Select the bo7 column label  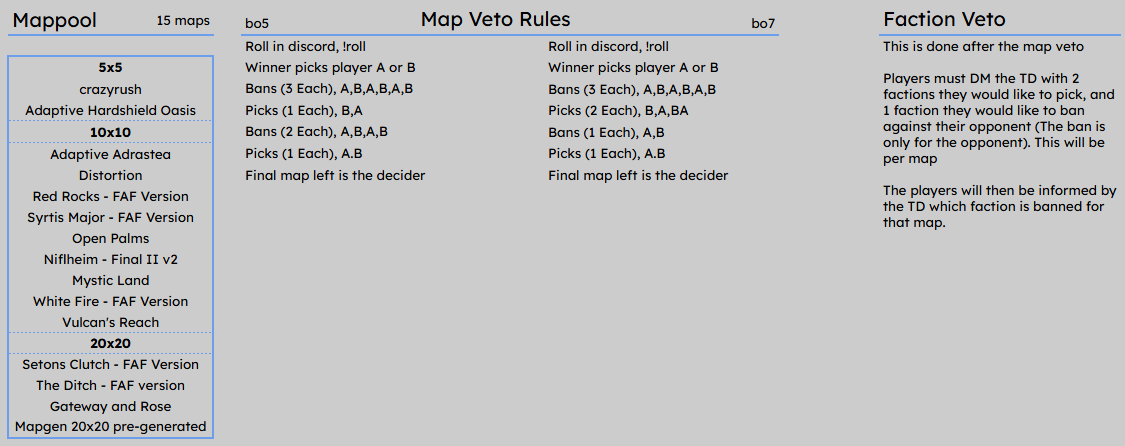click(763, 24)
